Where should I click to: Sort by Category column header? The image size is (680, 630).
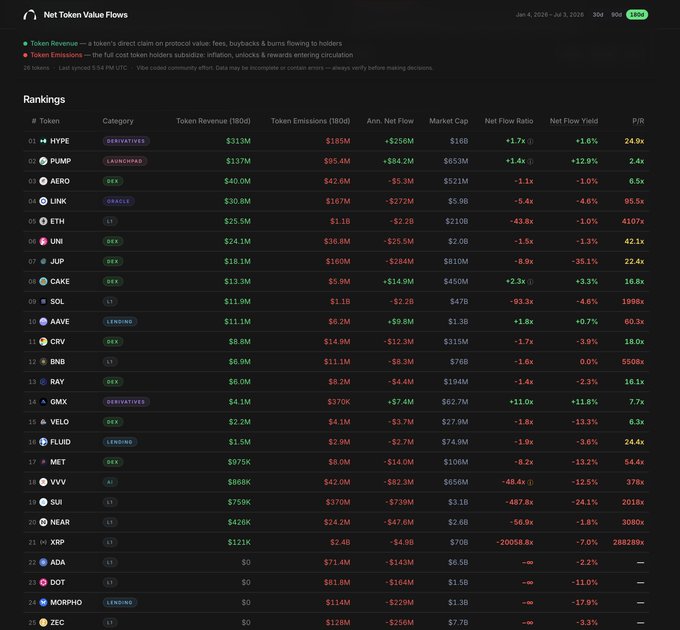point(118,121)
